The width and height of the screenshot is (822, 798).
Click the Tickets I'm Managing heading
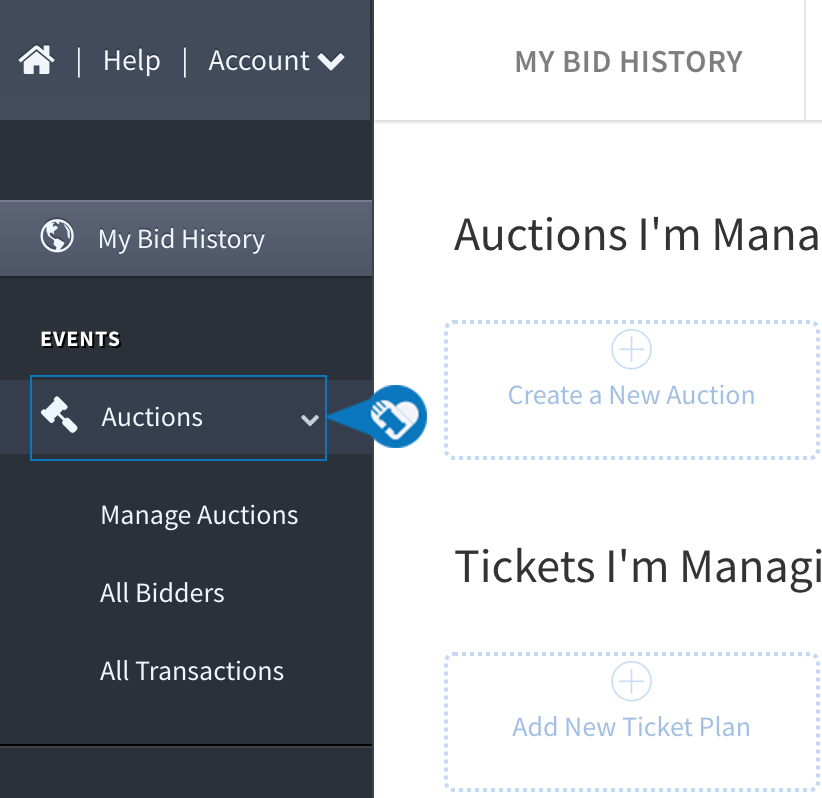pos(637,567)
